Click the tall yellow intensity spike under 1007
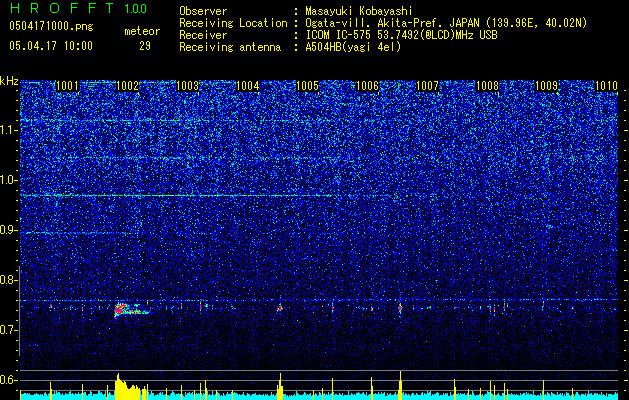 400,385
